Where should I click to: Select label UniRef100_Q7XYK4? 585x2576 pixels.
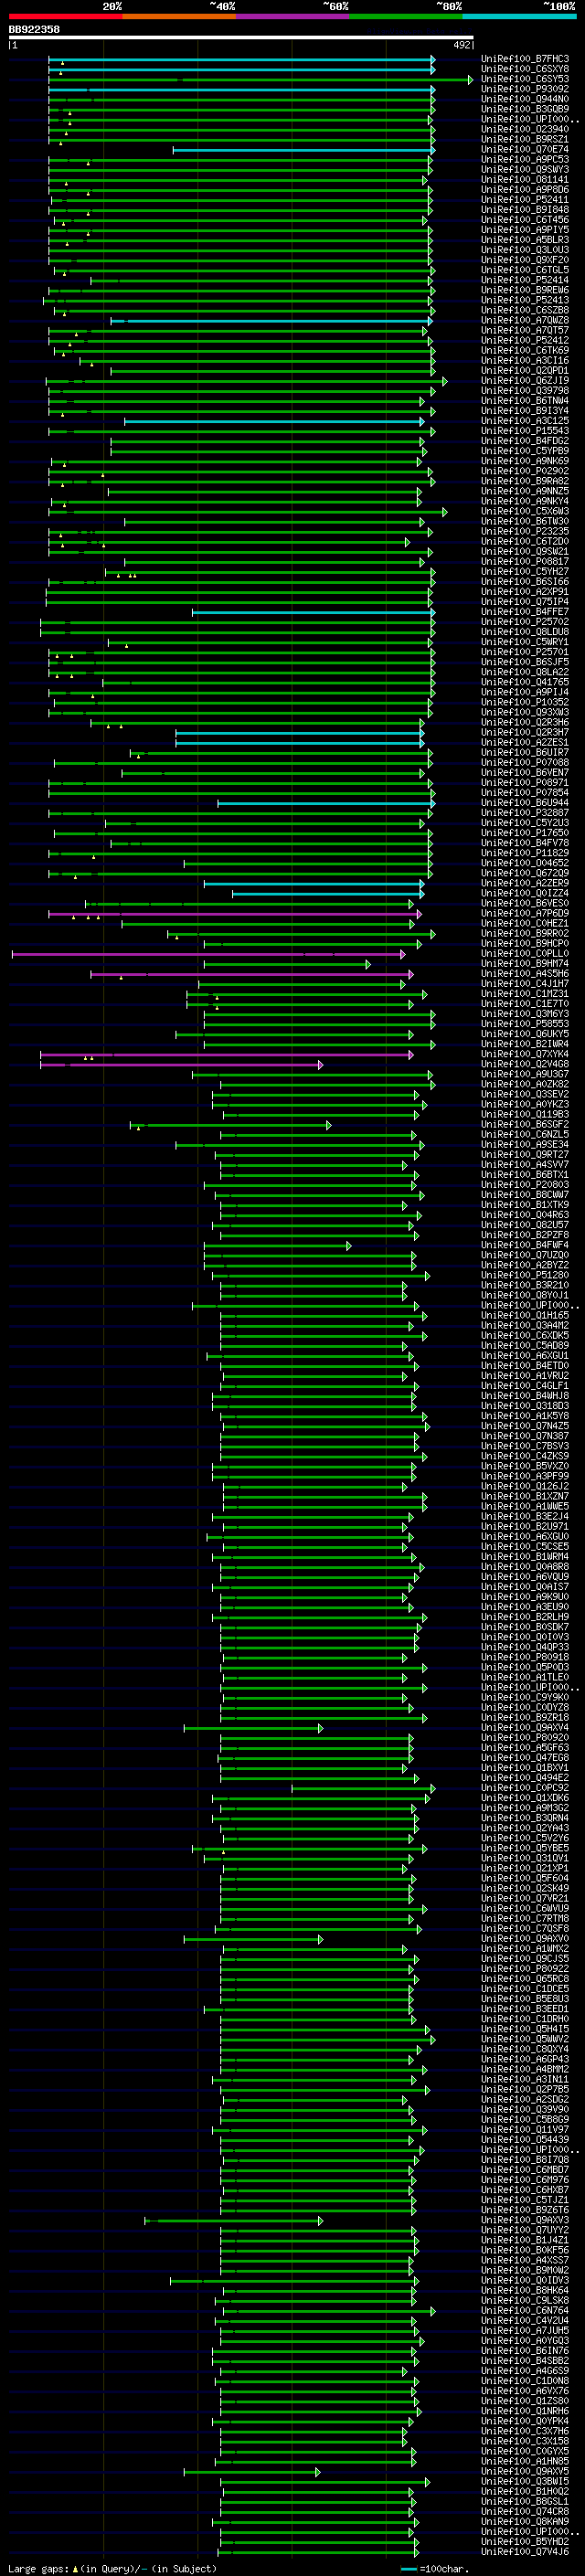(525, 1054)
